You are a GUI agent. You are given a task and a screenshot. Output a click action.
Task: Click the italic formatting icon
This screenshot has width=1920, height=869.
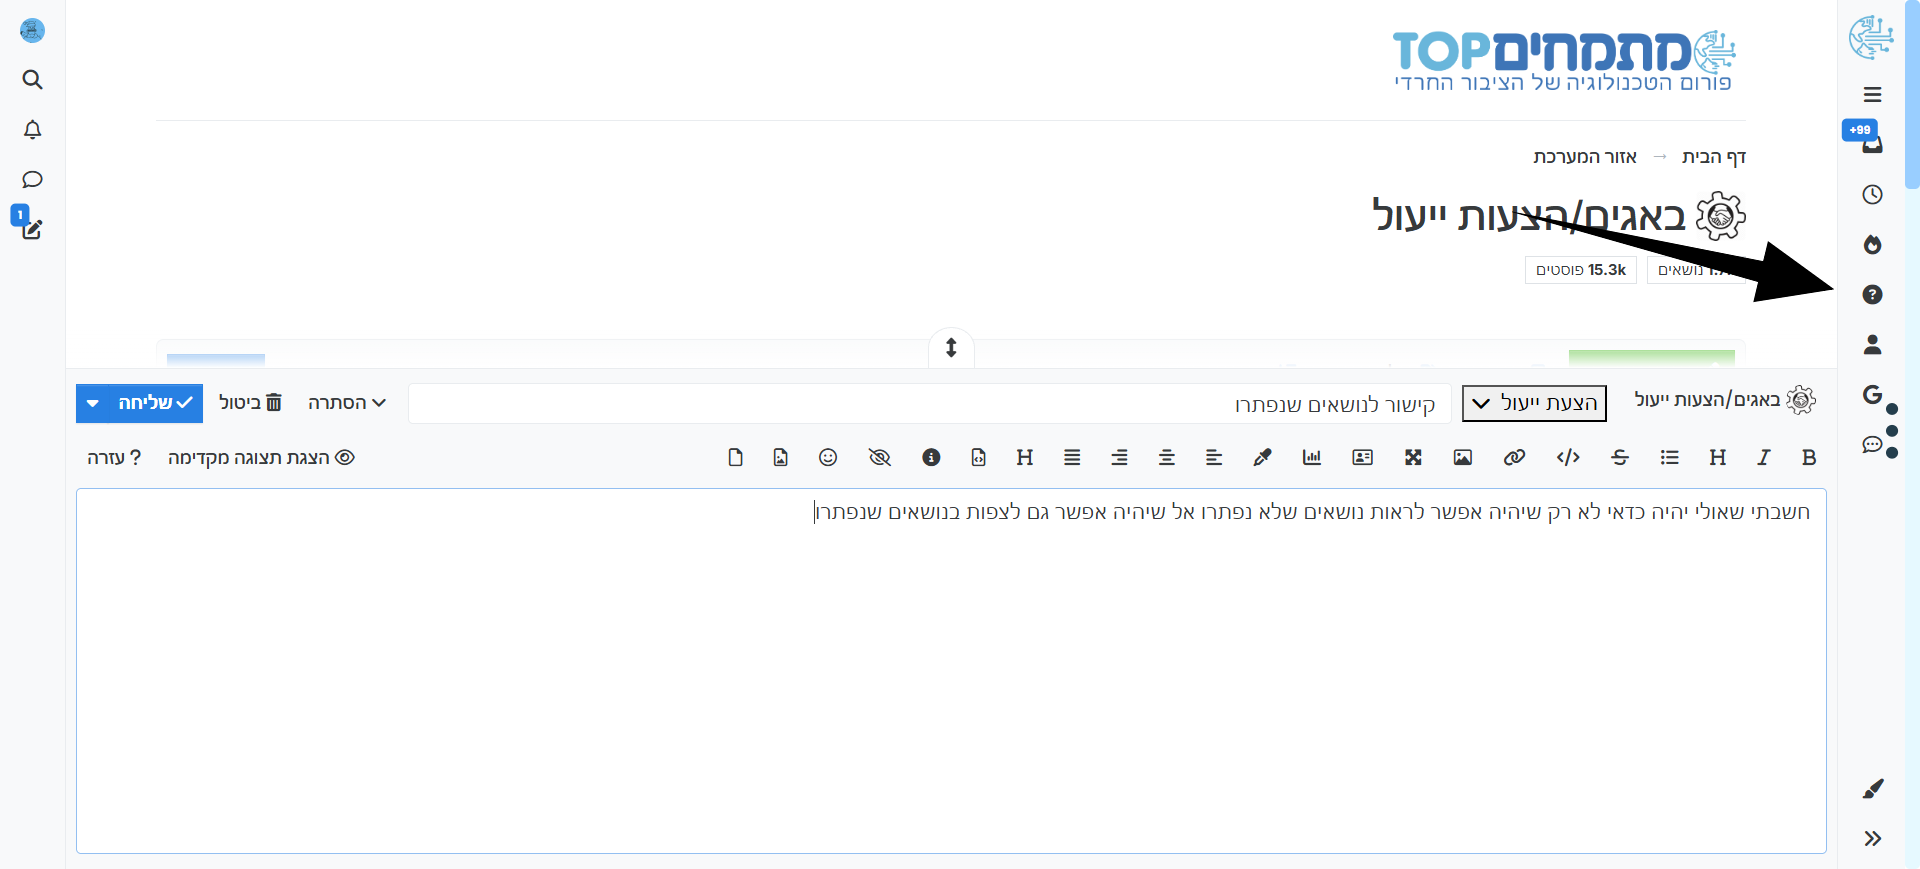click(1763, 457)
